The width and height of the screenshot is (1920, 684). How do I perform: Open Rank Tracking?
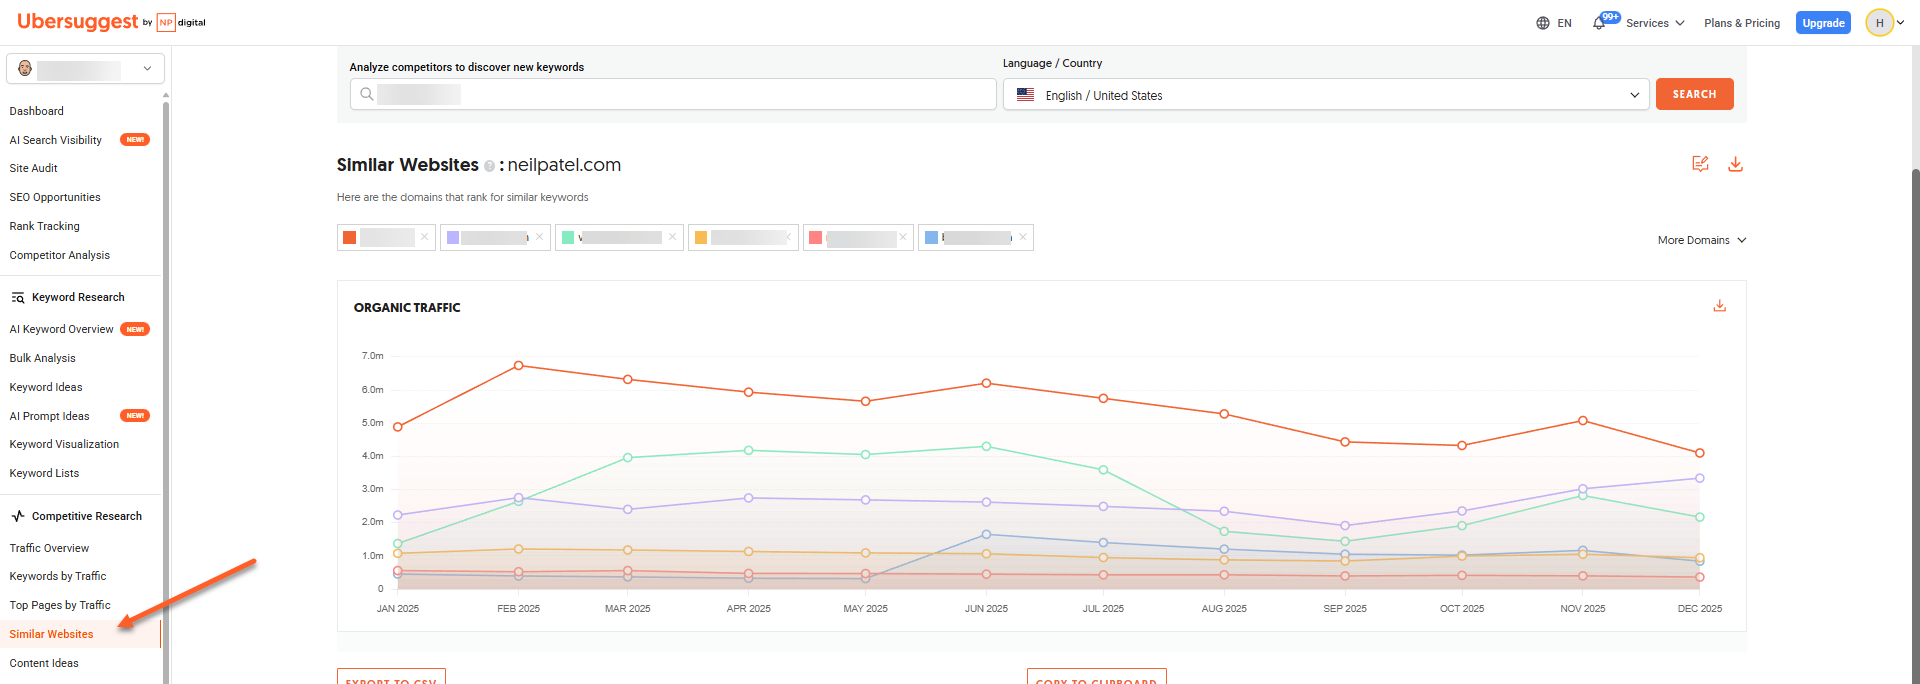pyautogui.click(x=45, y=226)
